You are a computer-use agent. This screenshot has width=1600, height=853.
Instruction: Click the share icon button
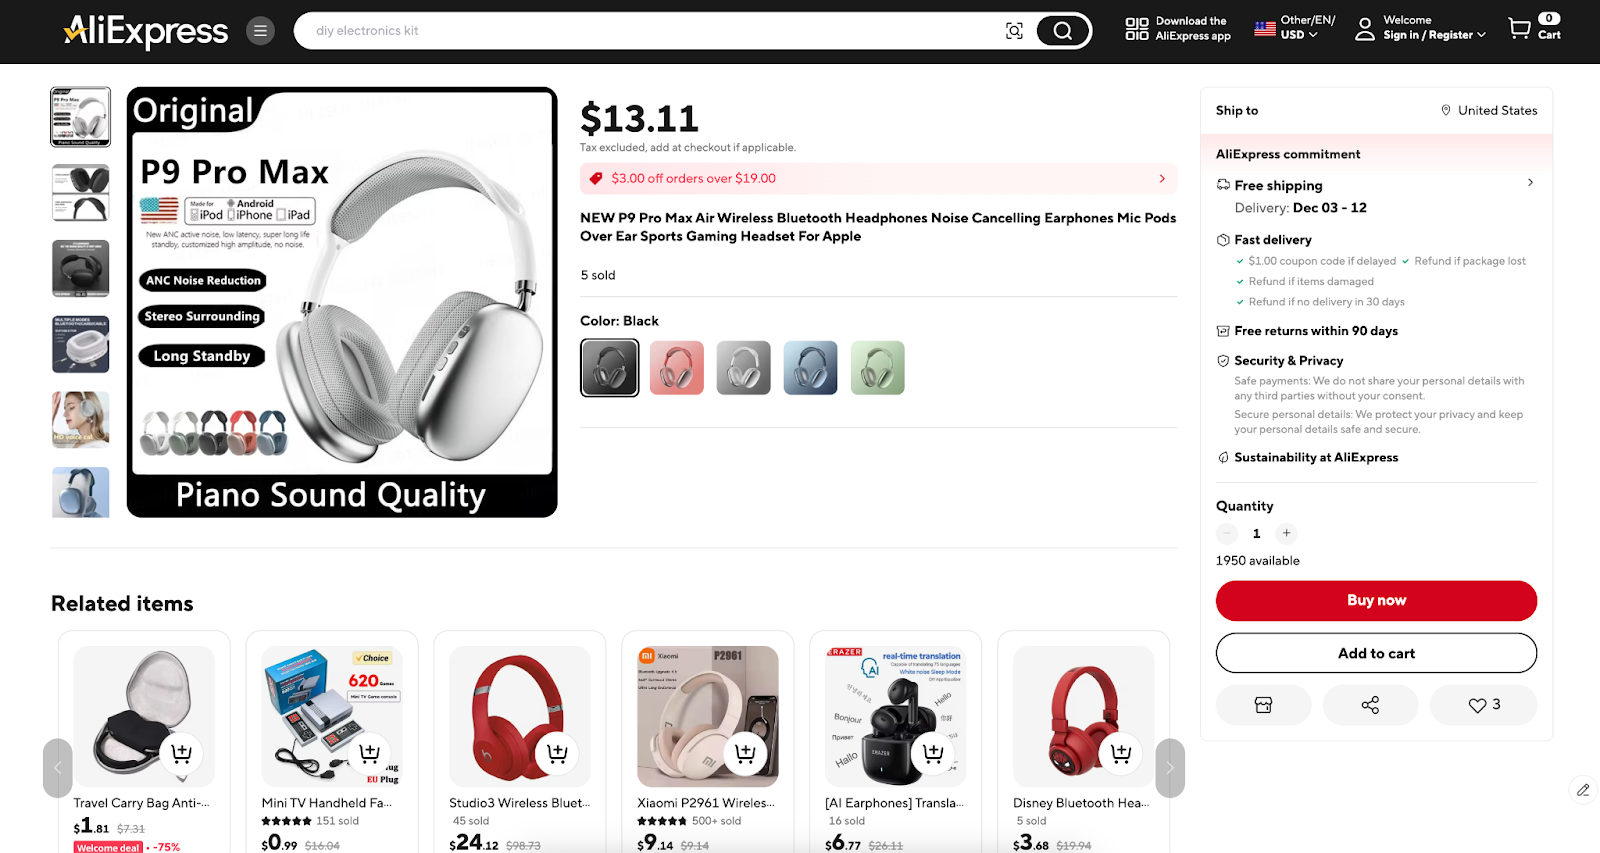click(x=1370, y=705)
